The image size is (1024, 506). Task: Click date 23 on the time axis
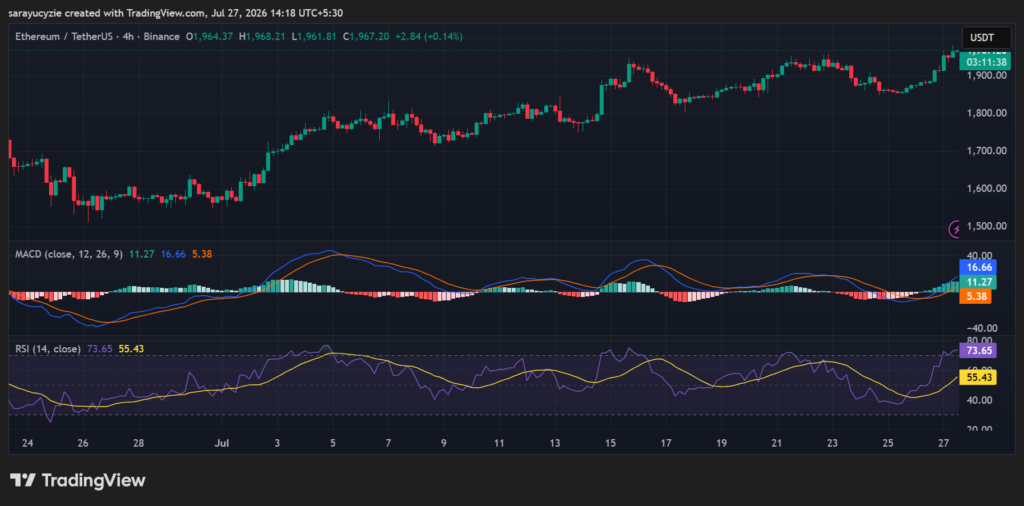pos(832,443)
